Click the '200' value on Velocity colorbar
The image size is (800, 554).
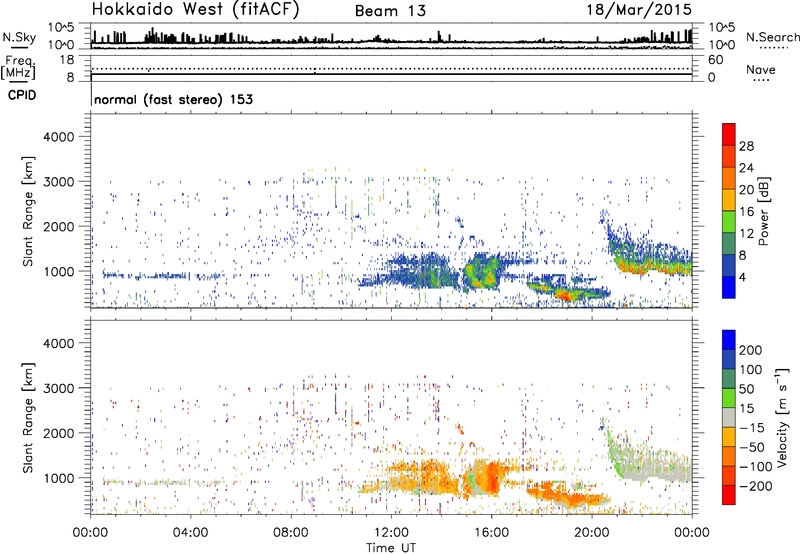[751, 350]
